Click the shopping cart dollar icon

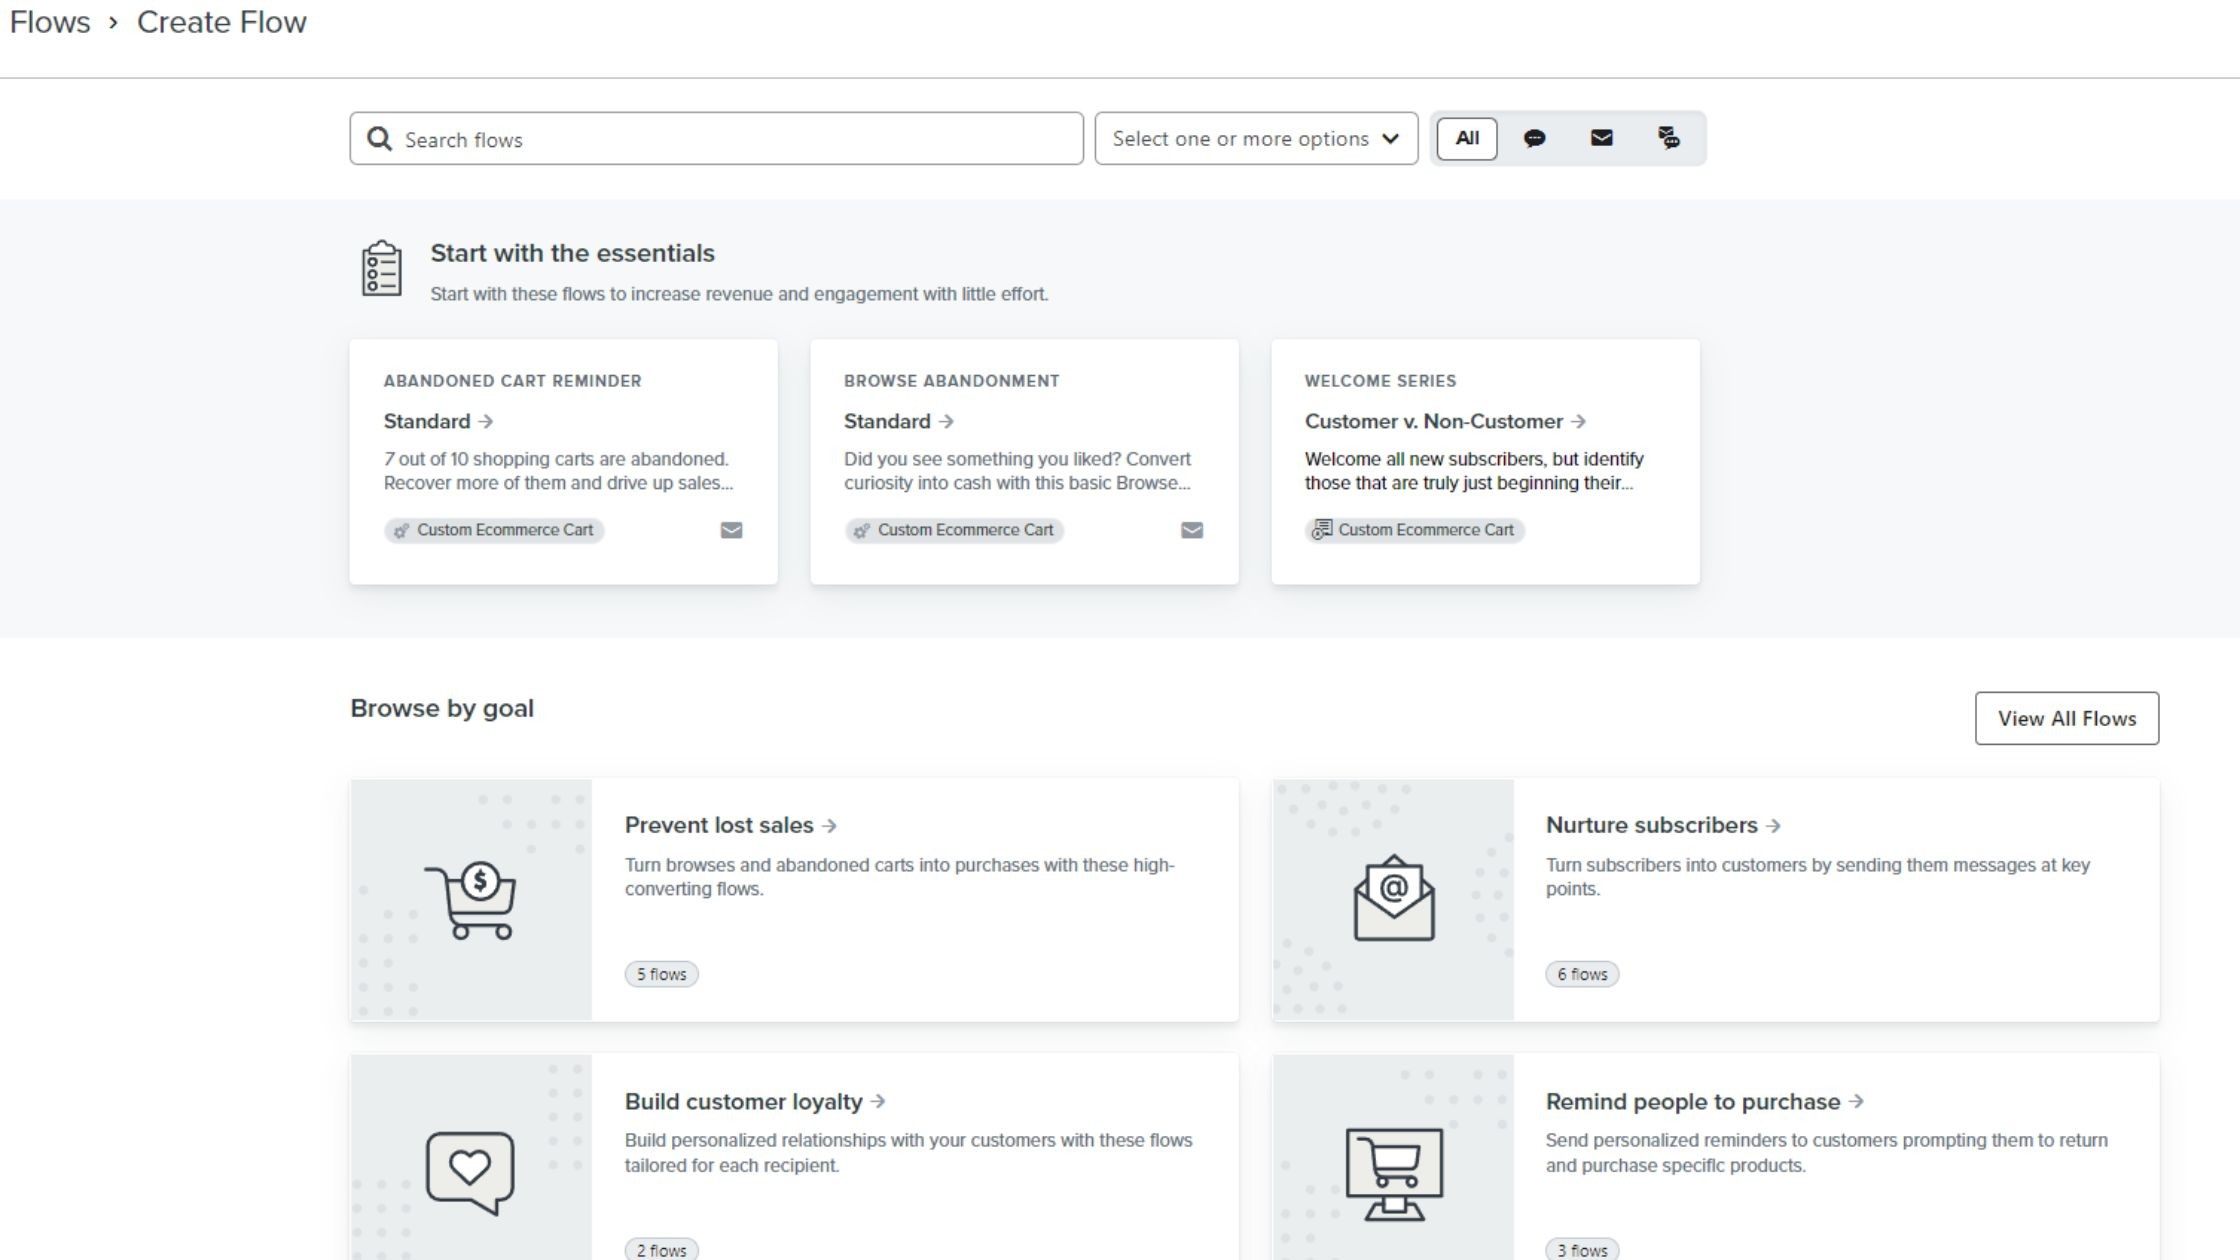click(x=470, y=900)
